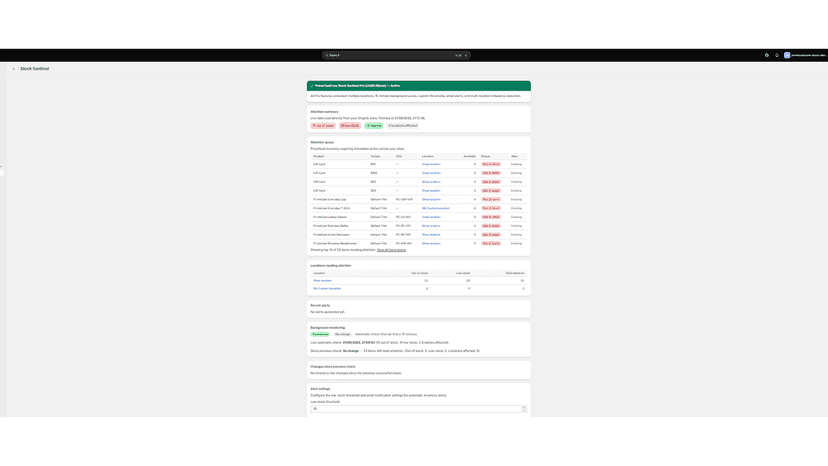
Task: Open Shop location link for PrimeCast Everyday Cap
Action: point(431,199)
